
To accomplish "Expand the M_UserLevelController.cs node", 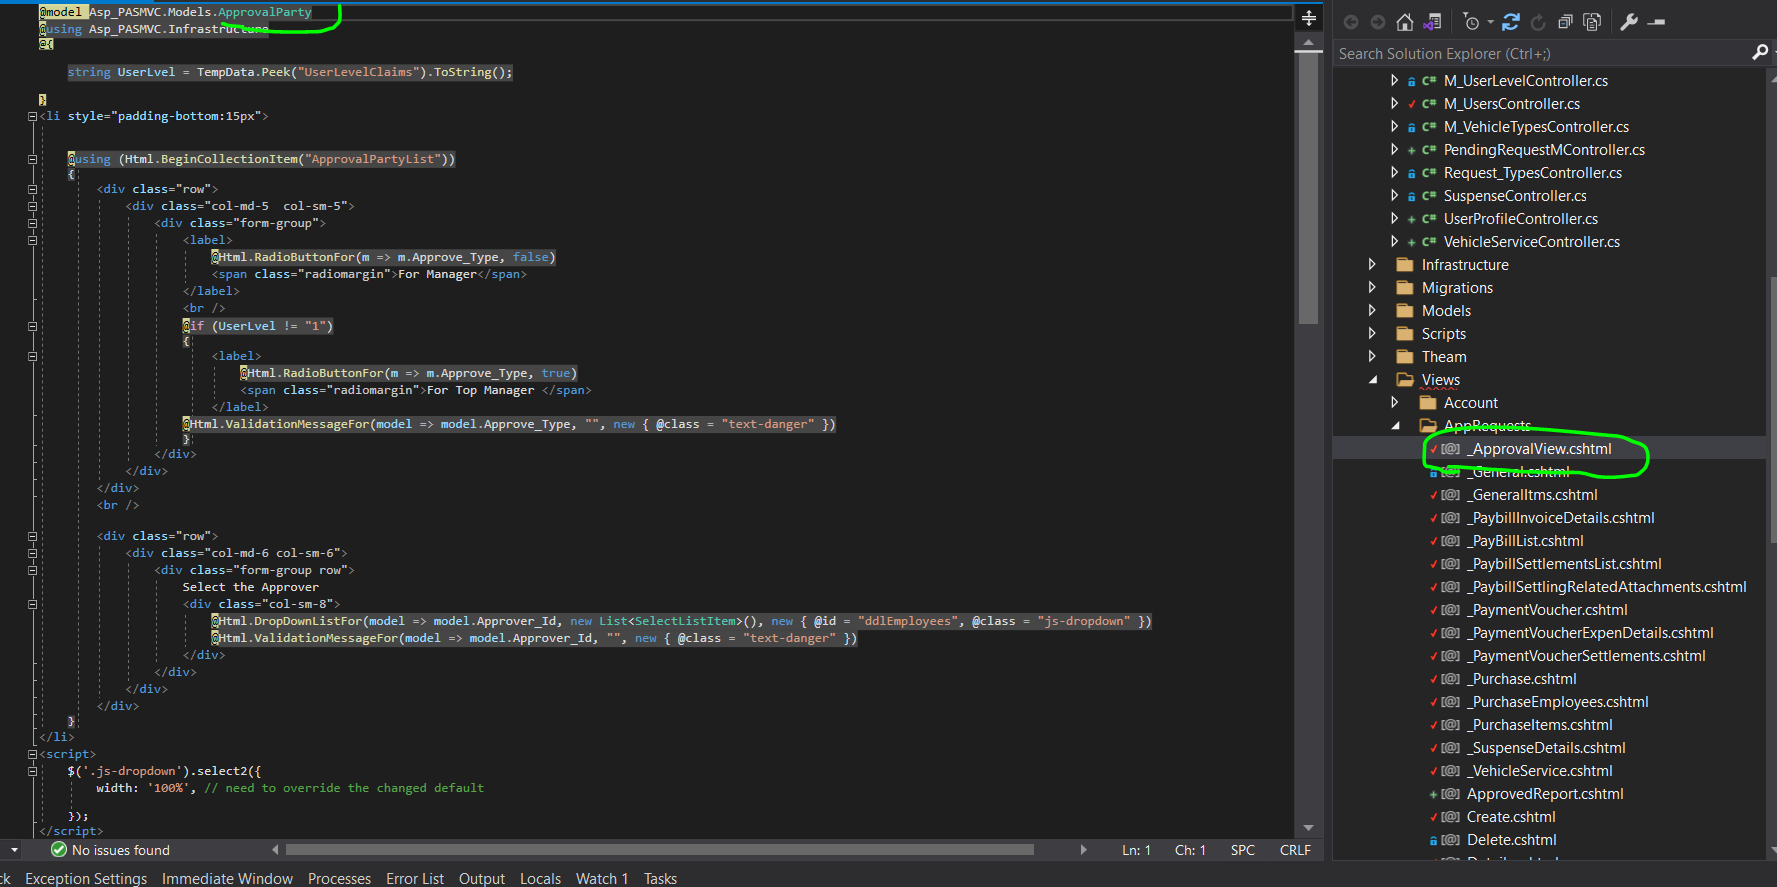I will tap(1394, 80).
